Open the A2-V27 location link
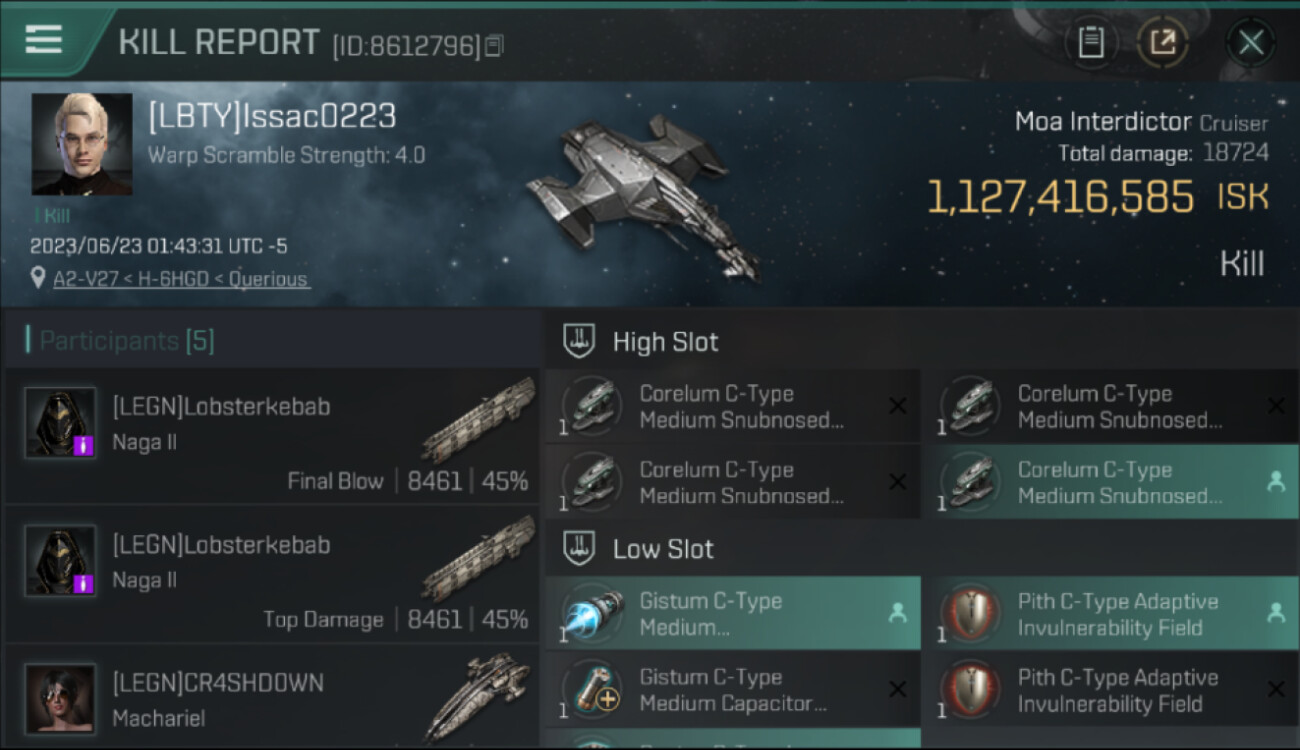This screenshot has height=750, width=1300. tap(180, 279)
